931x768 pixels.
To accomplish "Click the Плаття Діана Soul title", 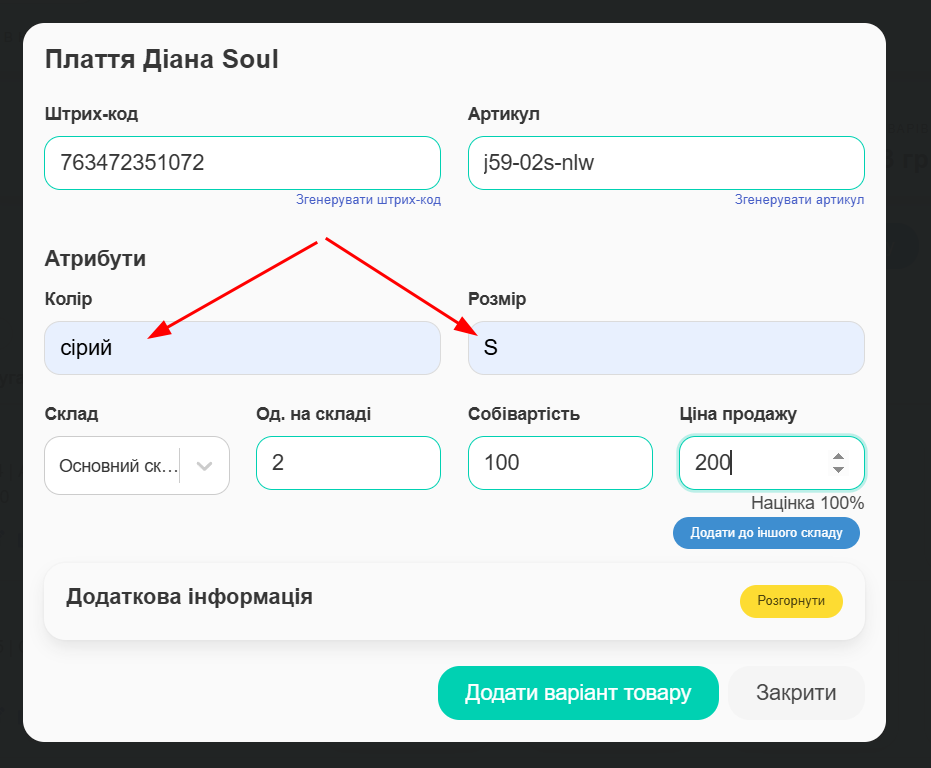I will (162, 60).
